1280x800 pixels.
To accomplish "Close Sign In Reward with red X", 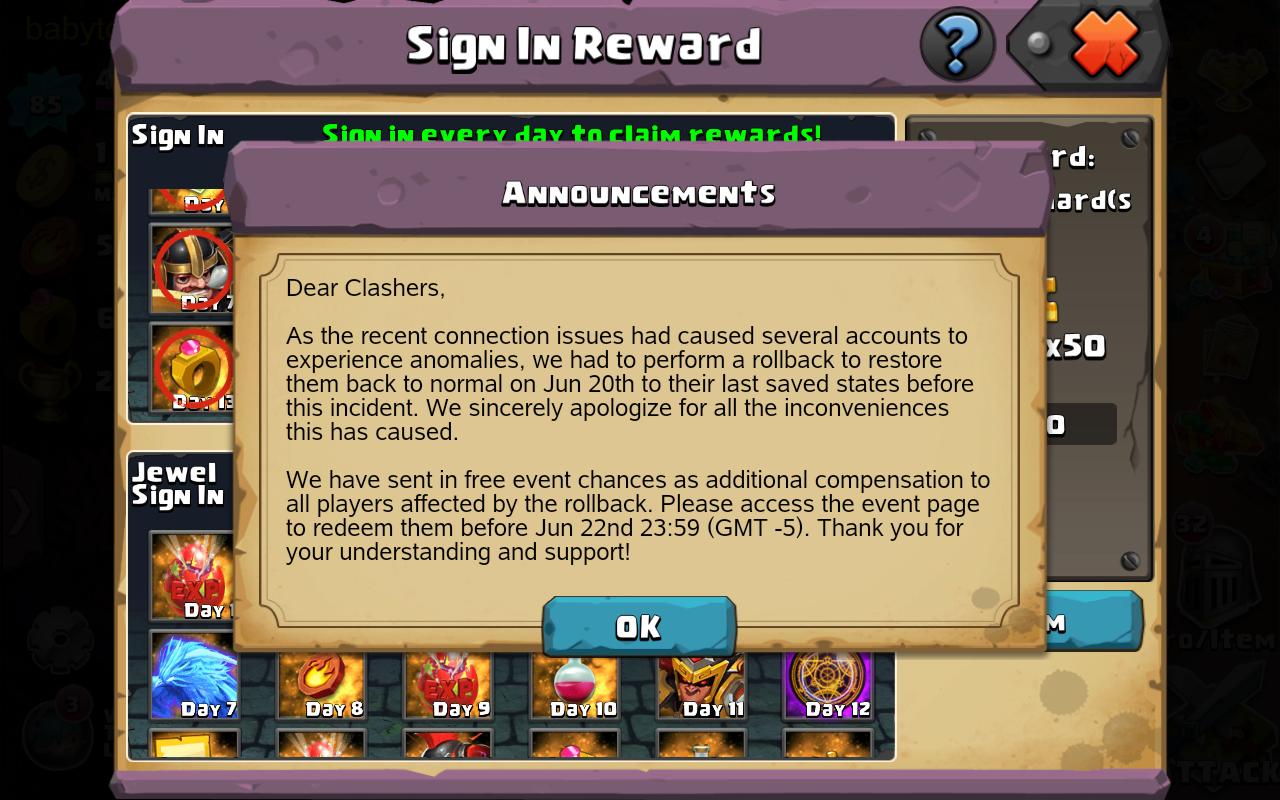I will coord(1105,44).
